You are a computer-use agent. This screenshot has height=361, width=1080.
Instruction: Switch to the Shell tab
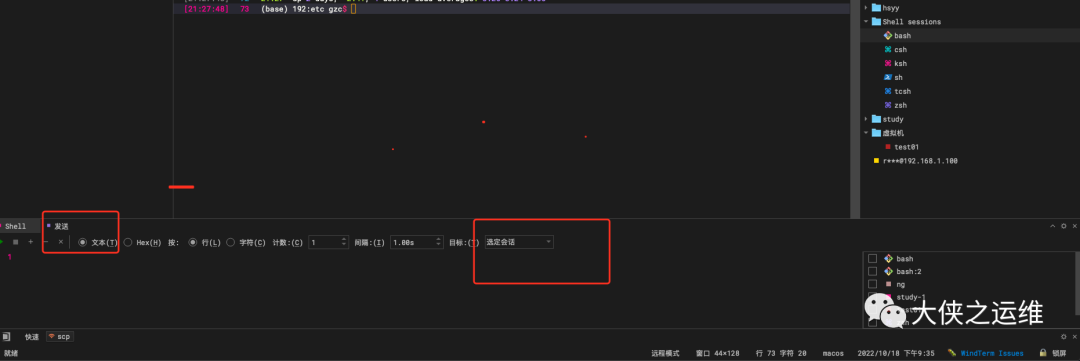[x=14, y=226]
